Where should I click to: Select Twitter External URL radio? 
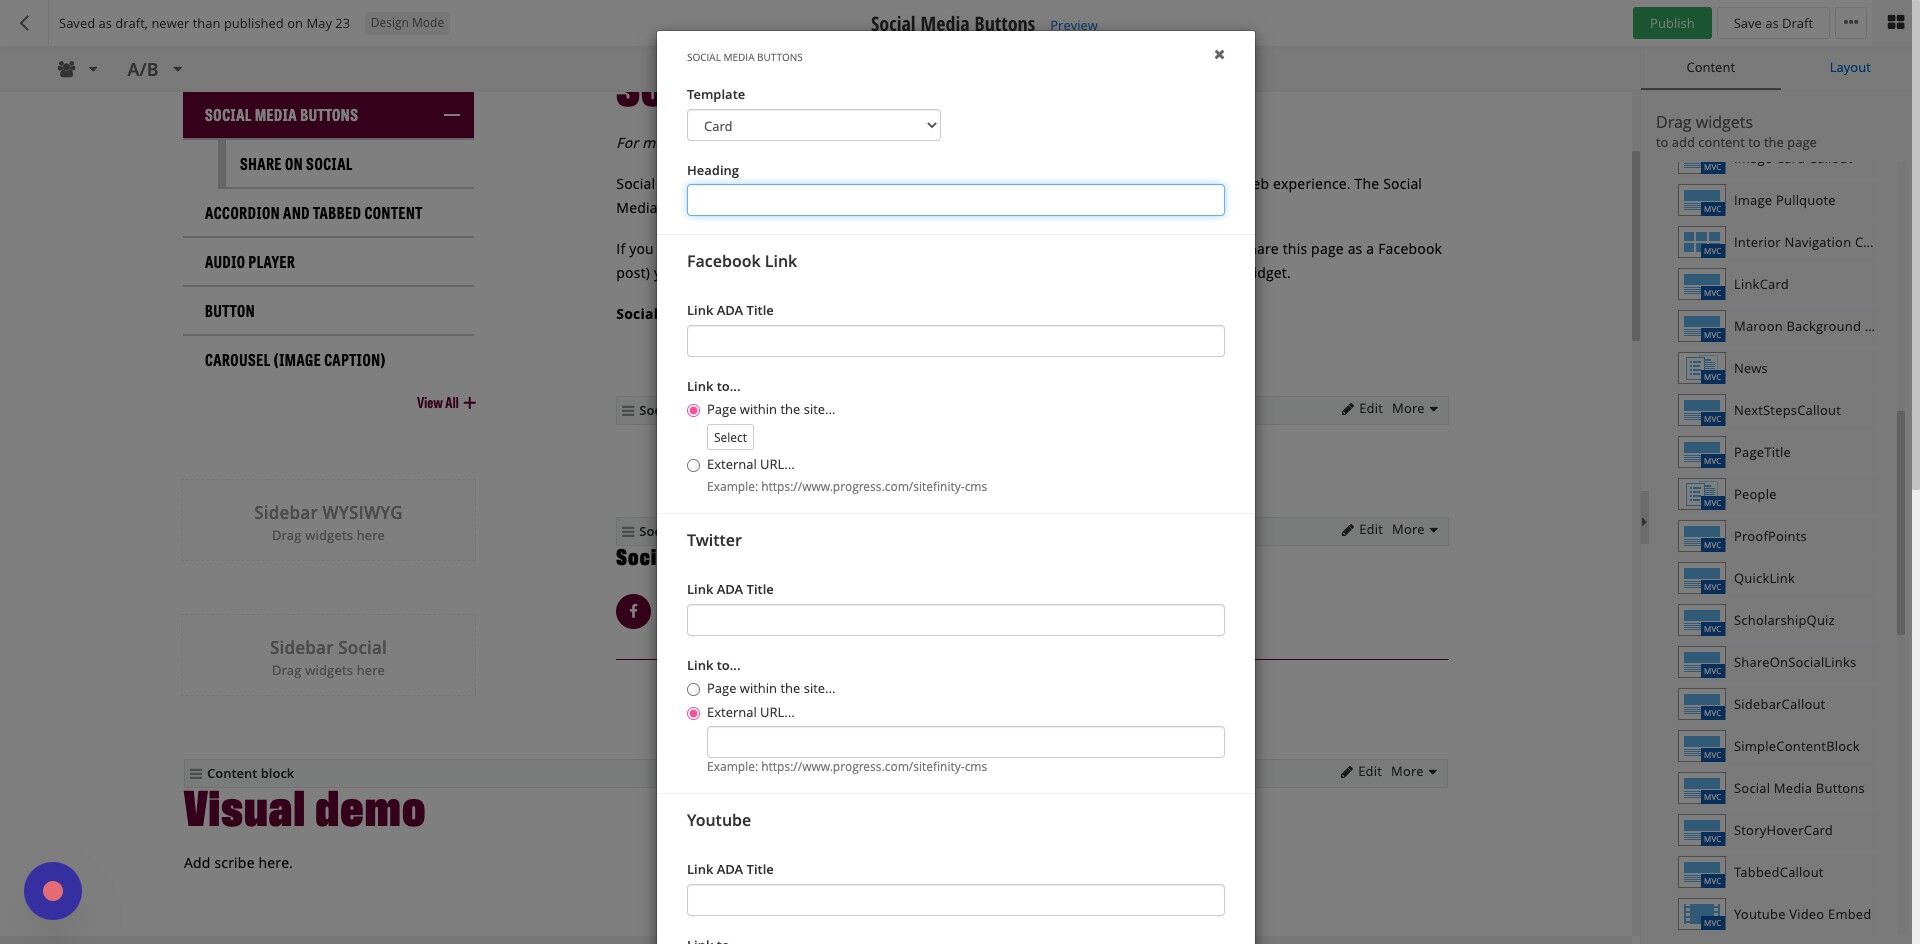point(693,713)
